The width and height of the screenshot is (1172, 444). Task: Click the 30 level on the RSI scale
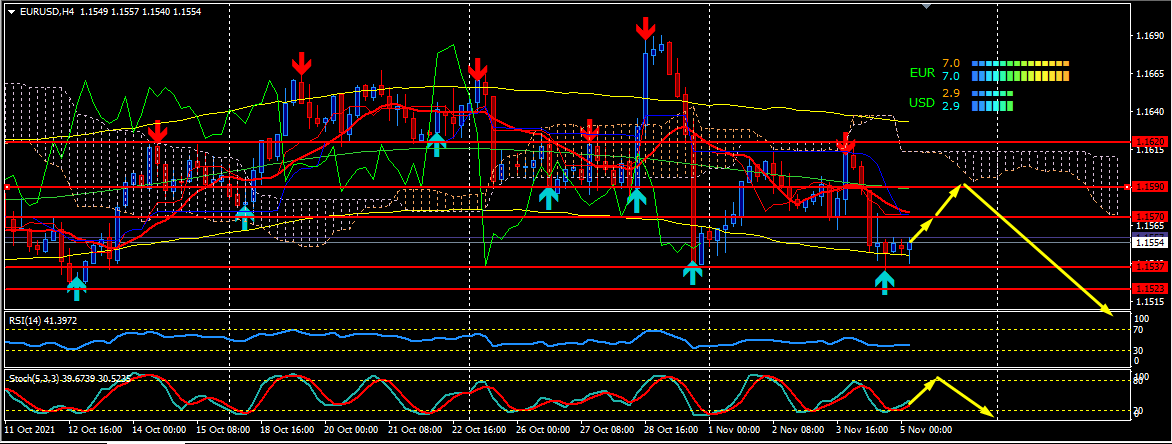(x=1139, y=350)
